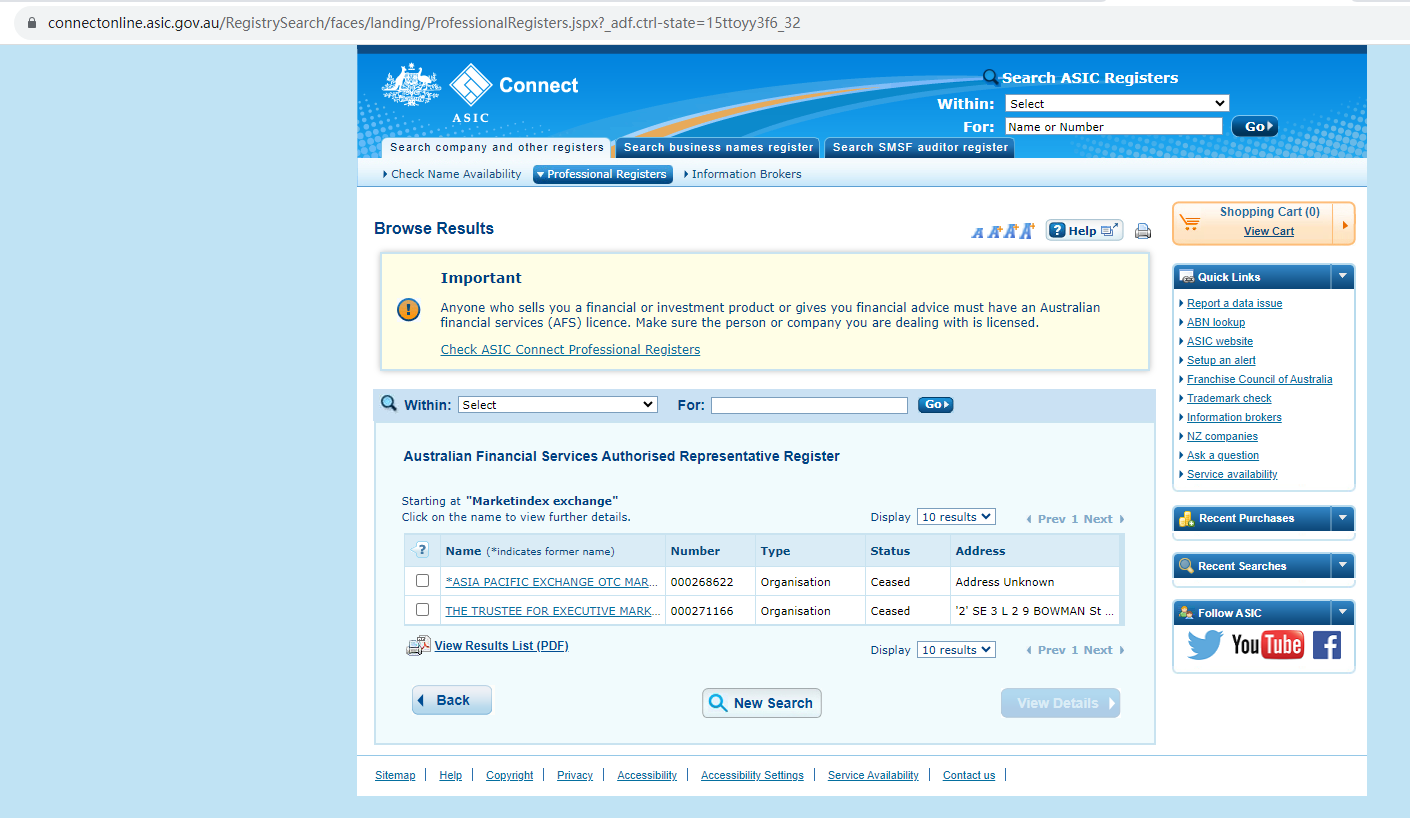Open ASIC website quick link
The image size is (1410, 818).
point(1220,341)
